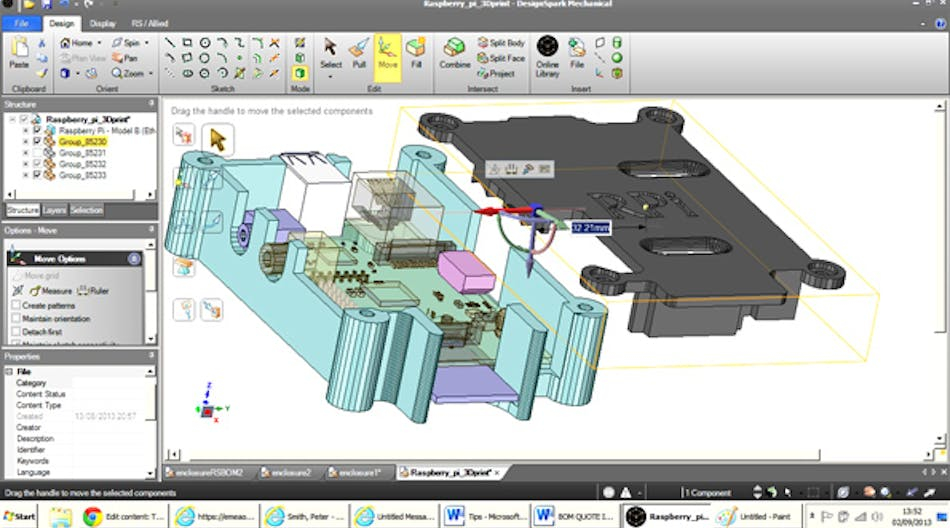Choose the Fill tool

point(416,55)
